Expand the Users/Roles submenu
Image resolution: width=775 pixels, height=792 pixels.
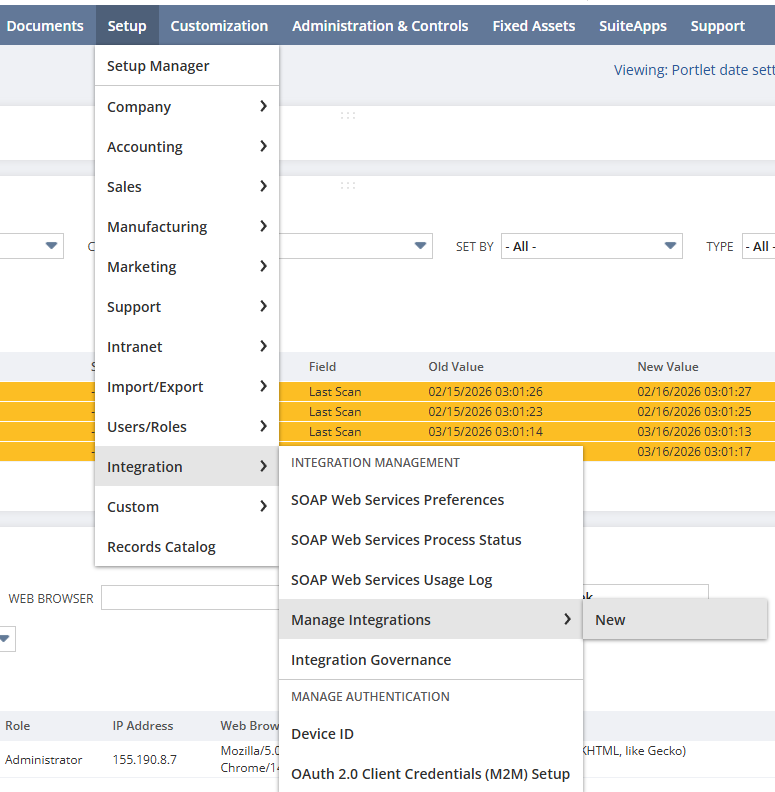click(x=187, y=426)
